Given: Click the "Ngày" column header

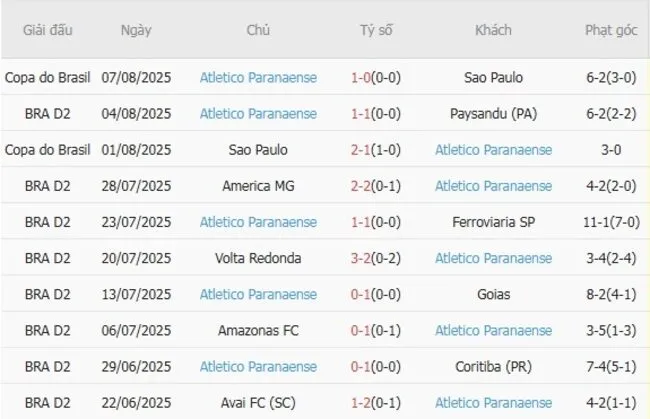Looking at the screenshot, I should [136, 30].
